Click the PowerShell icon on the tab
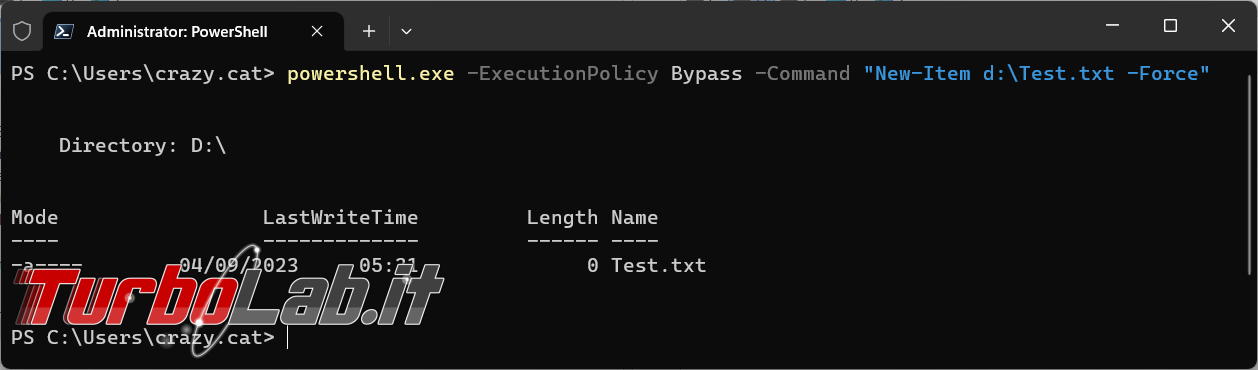The width and height of the screenshot is (1258, 370). pyautogui.click(x=62, y=31)
